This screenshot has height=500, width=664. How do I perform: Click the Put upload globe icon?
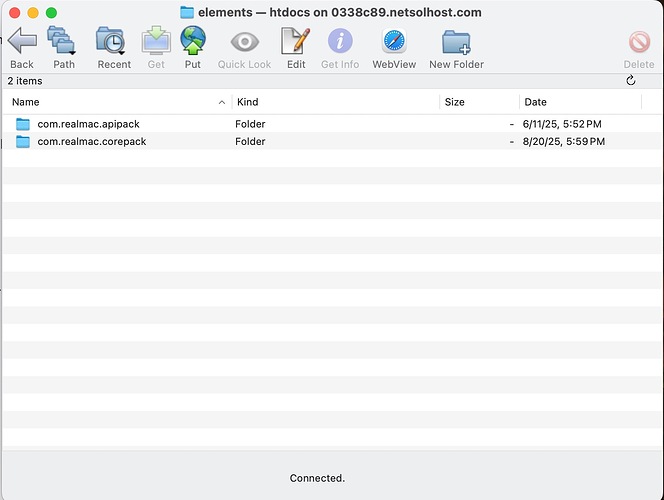(193, 41)
